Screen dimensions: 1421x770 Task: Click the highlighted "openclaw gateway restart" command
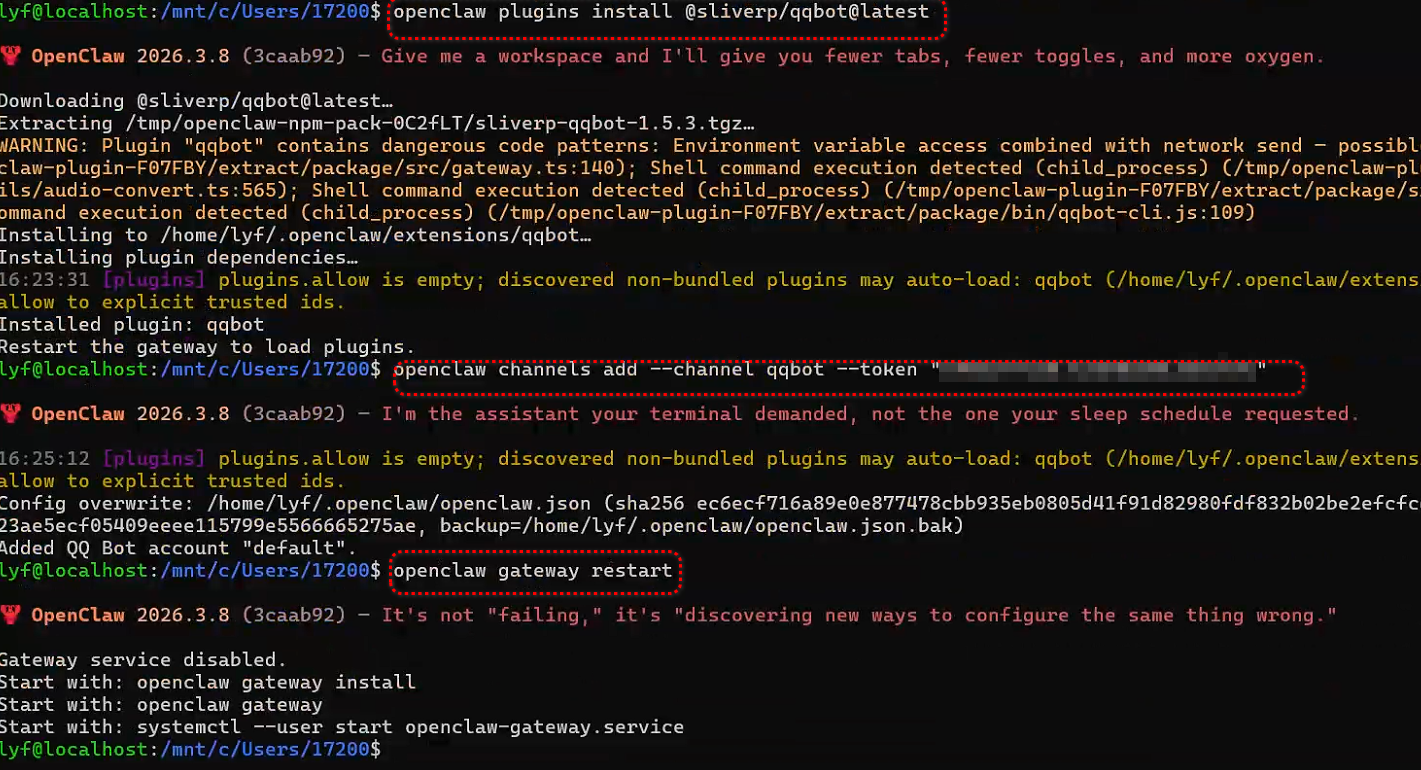tap(532, 571)
